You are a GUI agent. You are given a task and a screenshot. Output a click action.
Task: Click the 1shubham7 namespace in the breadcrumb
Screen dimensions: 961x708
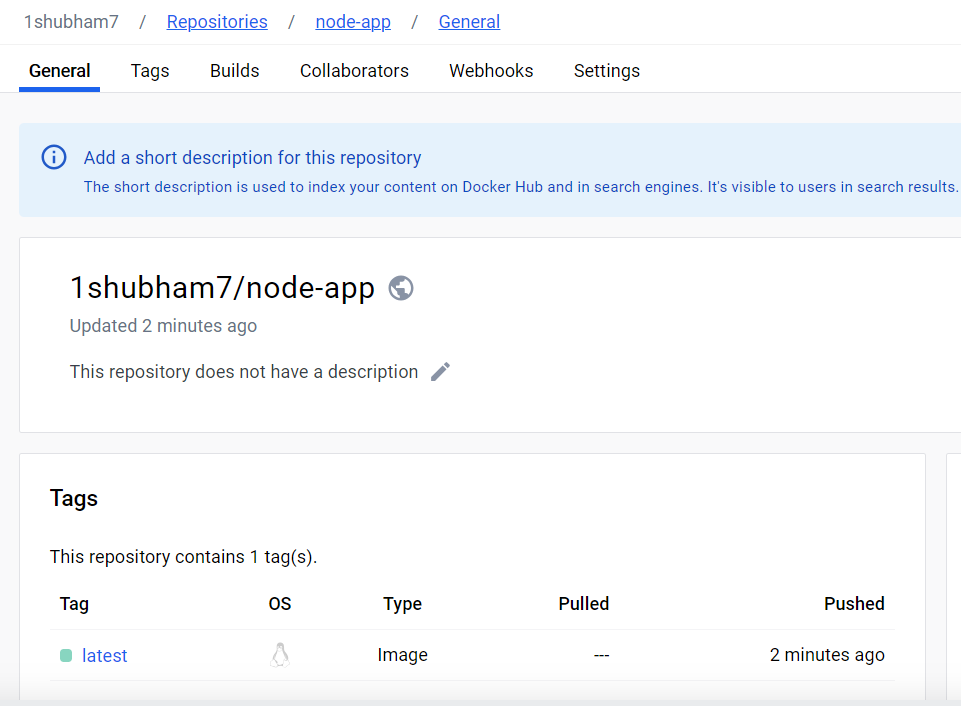(71, 21)
